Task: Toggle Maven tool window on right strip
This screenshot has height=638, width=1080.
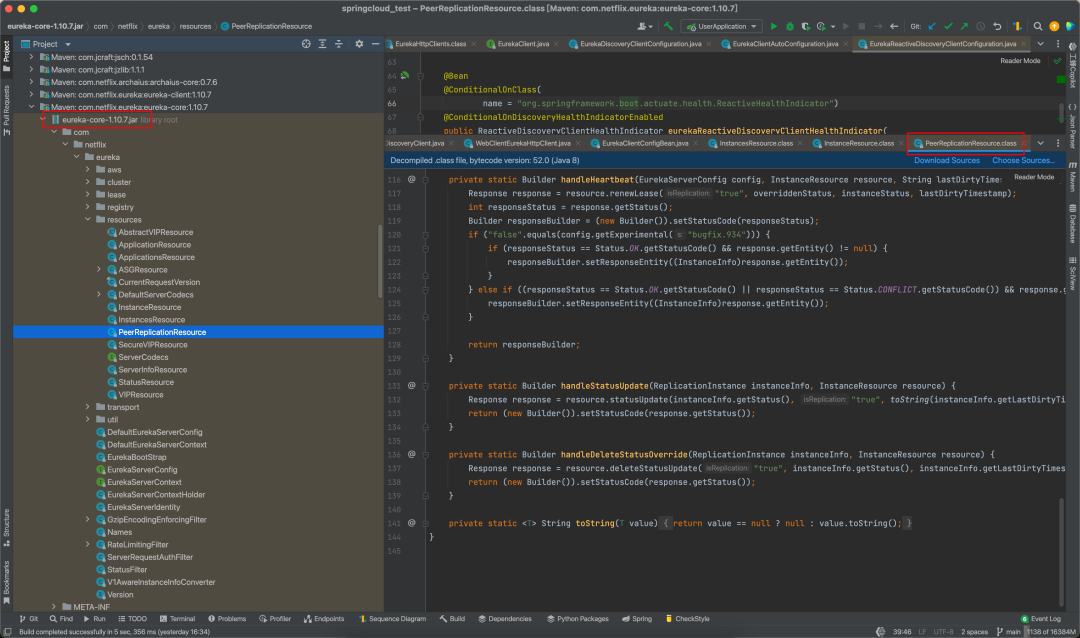Action: [x=1072, y=177]
